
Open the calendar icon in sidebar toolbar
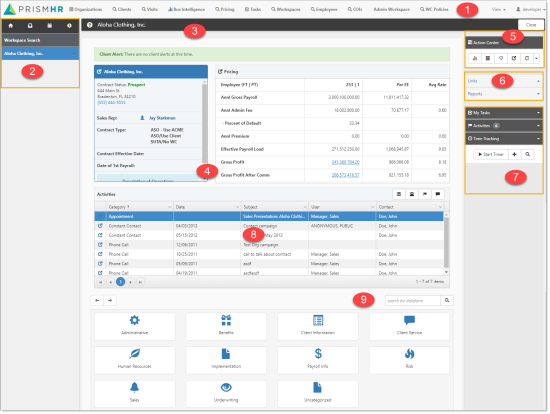(x=49, y=26)
